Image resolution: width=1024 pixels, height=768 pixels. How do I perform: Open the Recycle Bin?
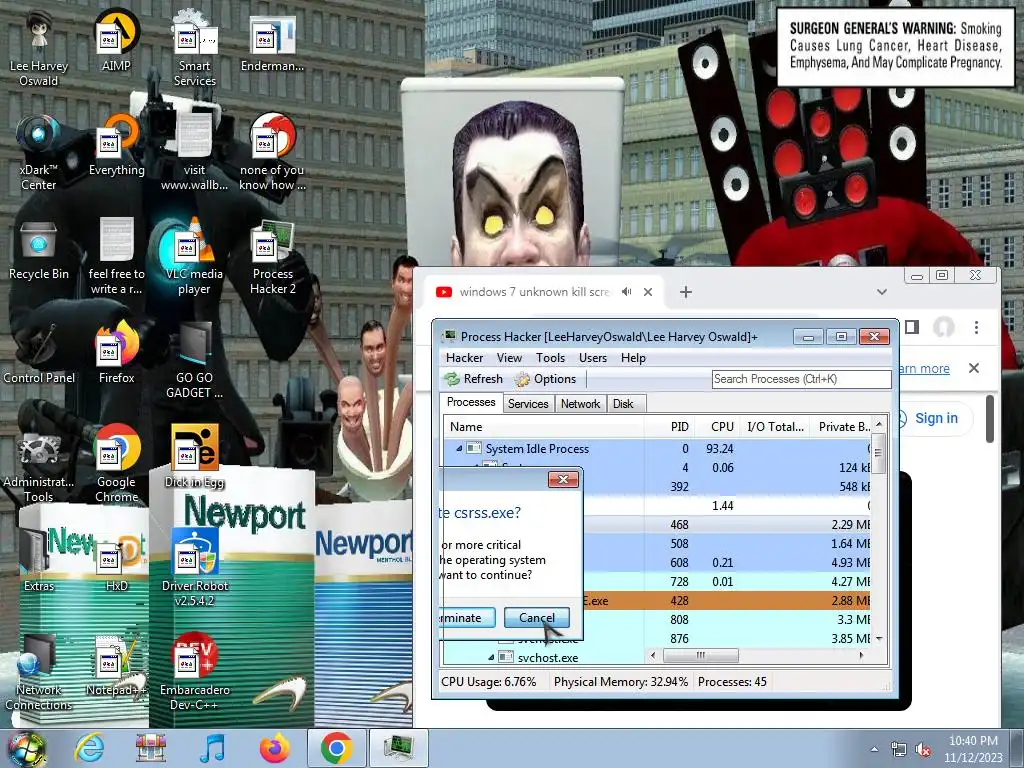tap(39, 250)
